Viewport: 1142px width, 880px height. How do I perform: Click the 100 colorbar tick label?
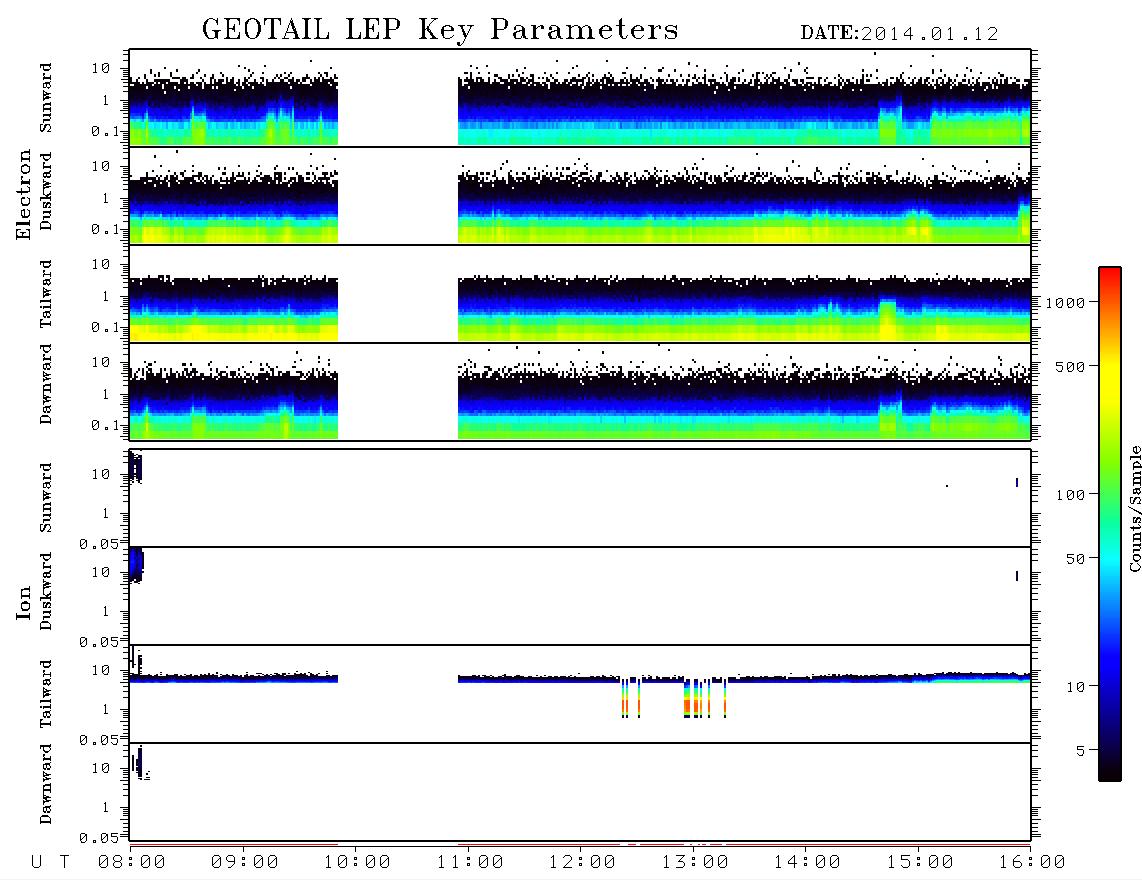[x=1071, y=495]
